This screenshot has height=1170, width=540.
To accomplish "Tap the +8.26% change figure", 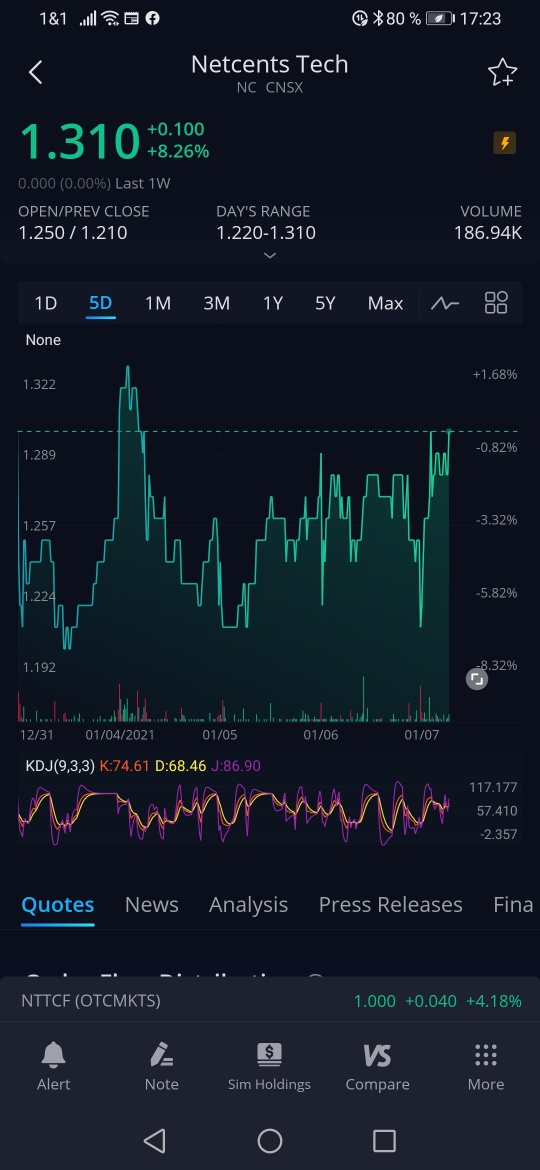I will coord(178,151).
